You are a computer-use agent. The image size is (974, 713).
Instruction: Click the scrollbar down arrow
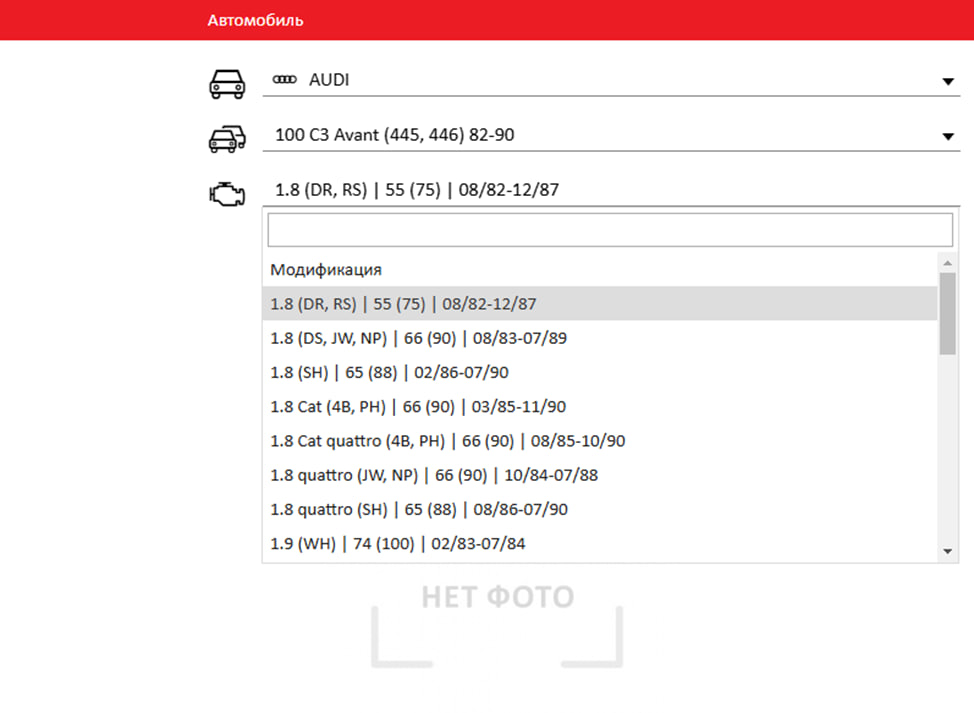947,551
